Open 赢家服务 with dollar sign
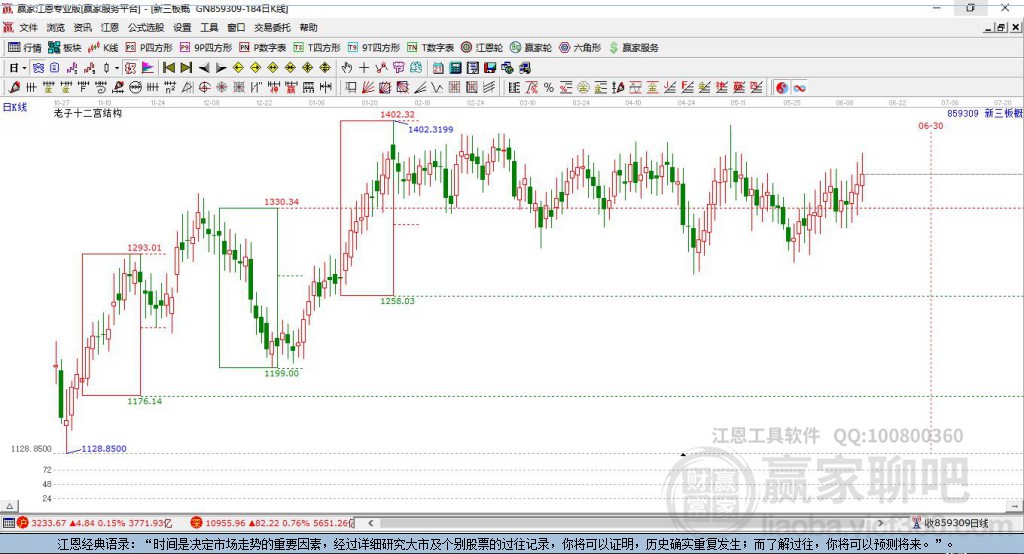This screenshot has height=554, width=1024. click(634, 48)
